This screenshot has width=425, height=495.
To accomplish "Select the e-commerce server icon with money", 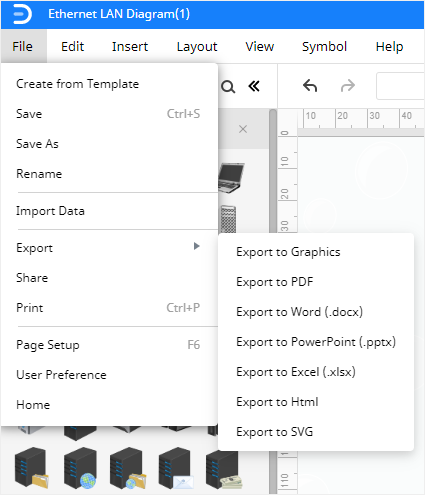I will click(x=224, y=469).
